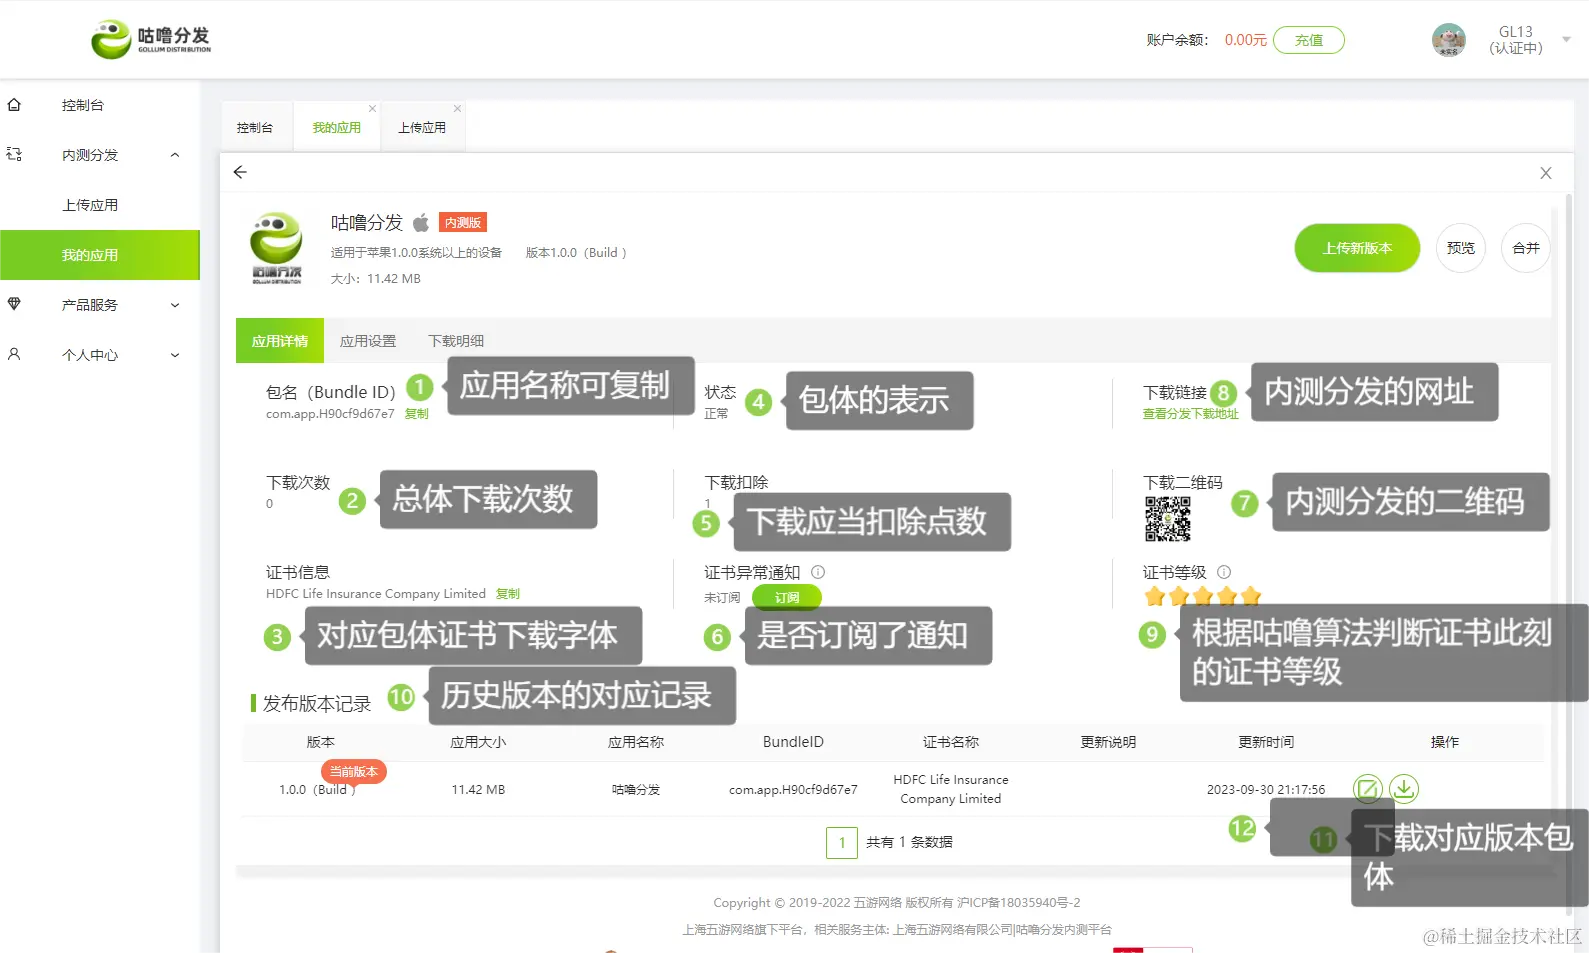Viewport: 1589px width, 953px height.
Task: Collapse the 内测分发 sidebar menu
Action: tap(175, 155)
